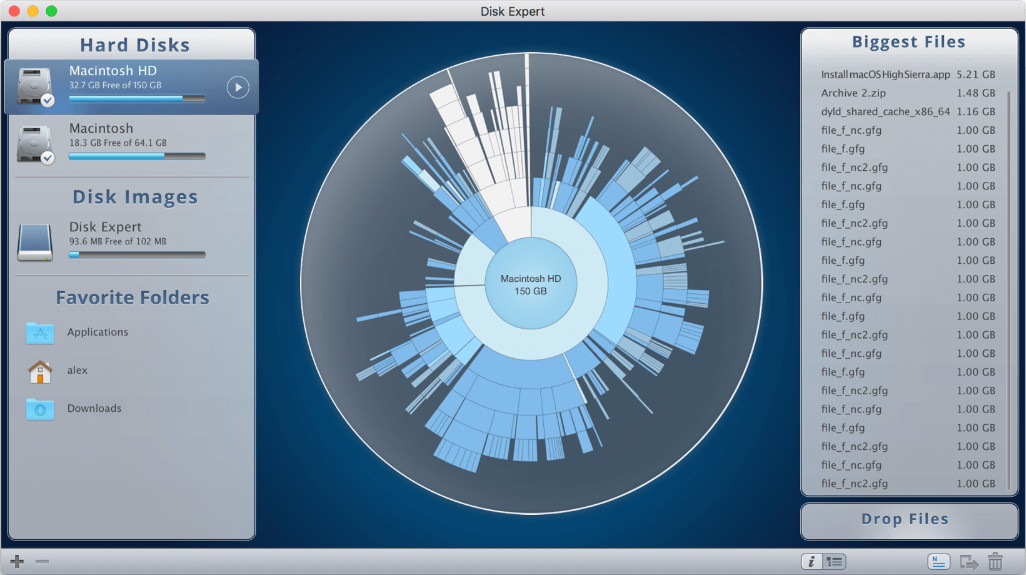Click the Biggest Files panel header
1026x575 pixels.
tap(908, 42)
